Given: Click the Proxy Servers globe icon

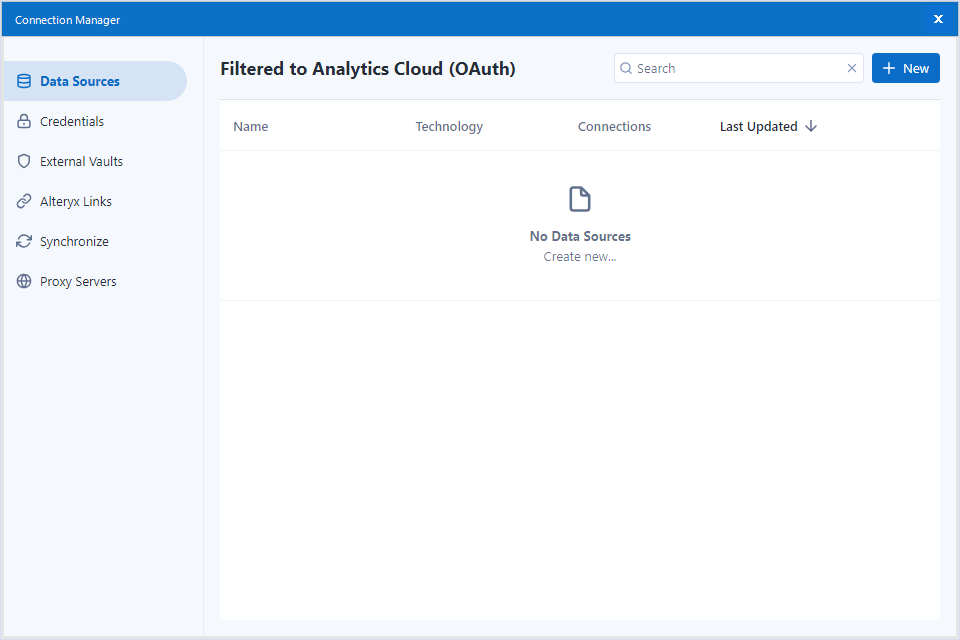Looking at the screenshot, I should [x=24, y=281].
